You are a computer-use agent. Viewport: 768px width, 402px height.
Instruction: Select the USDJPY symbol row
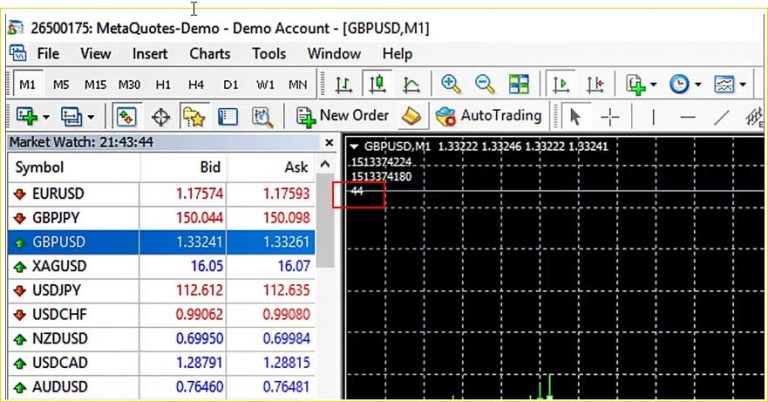point(162,290)
